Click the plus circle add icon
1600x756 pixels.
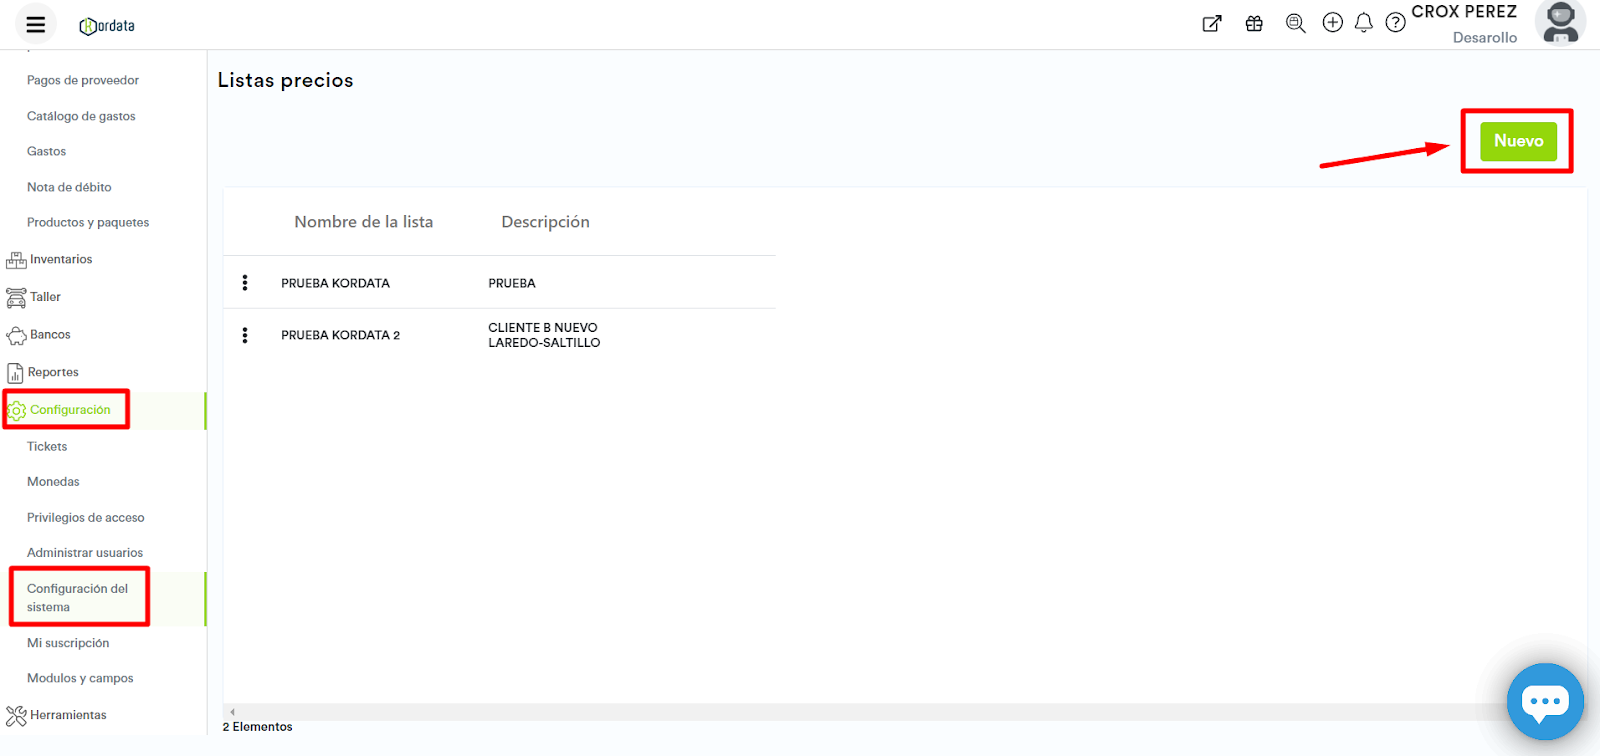pyautogui.click(x=1332, y=23)
